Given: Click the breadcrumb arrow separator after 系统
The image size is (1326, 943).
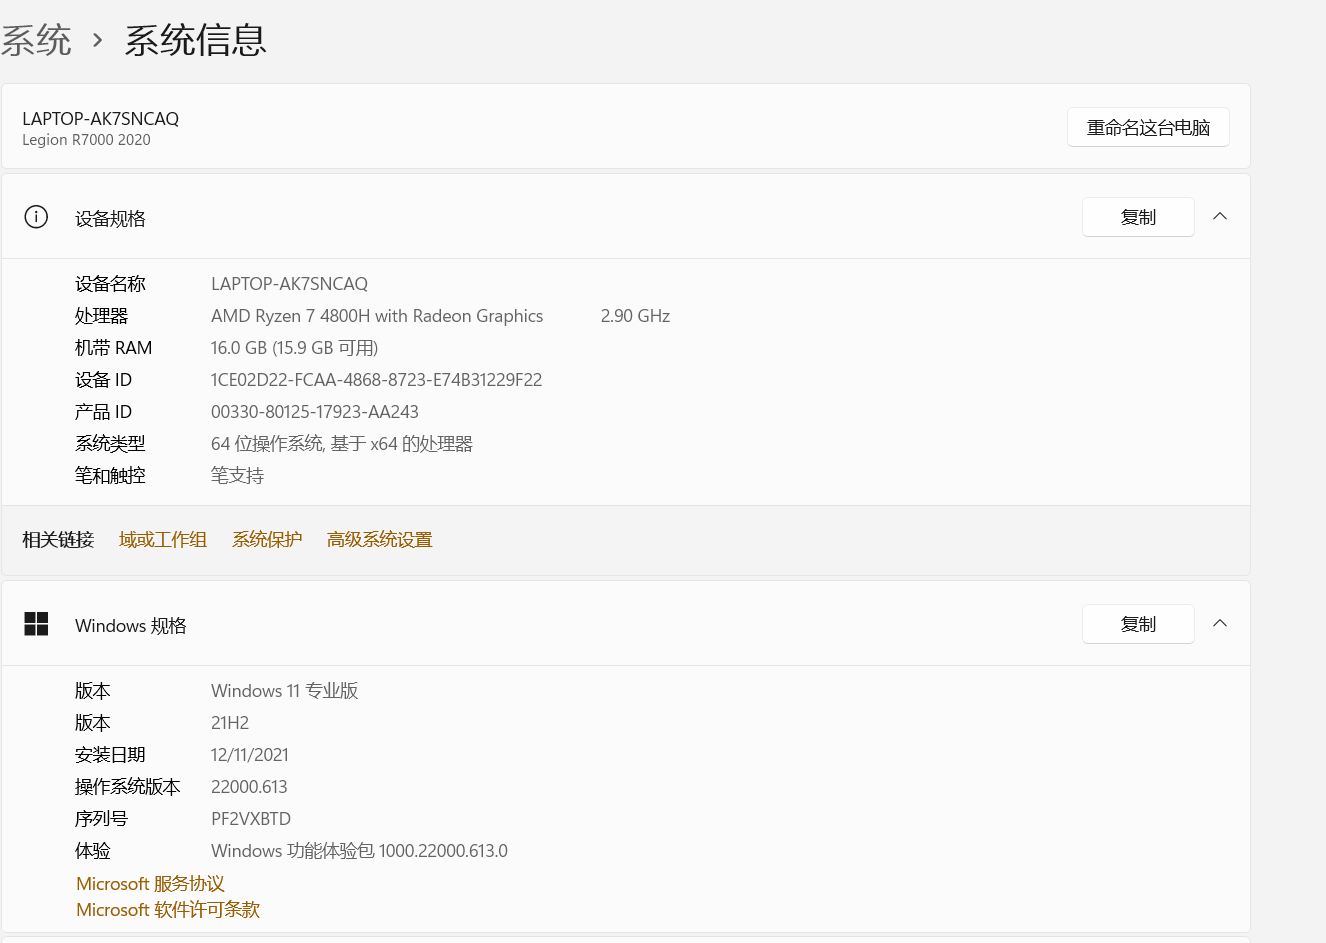Looking at the screenshot, I should point(97,41).
